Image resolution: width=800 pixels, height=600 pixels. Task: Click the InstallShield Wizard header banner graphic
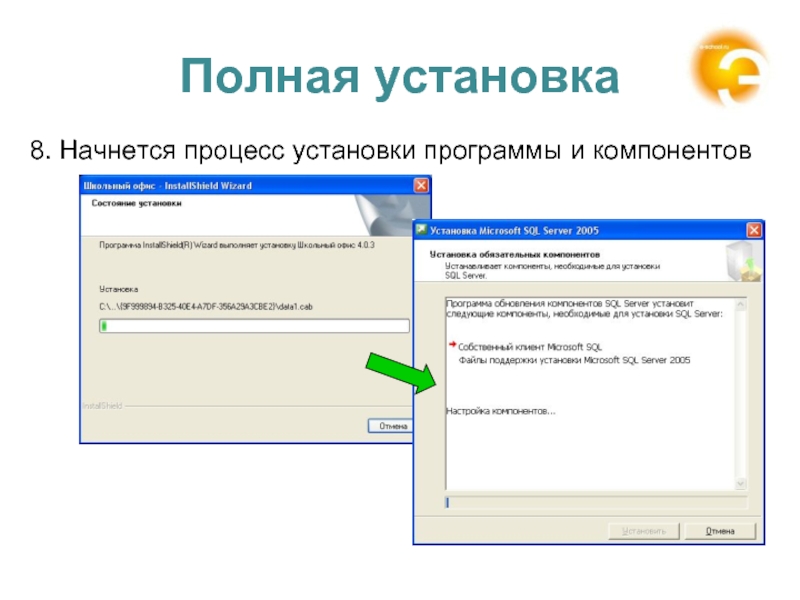393,214
